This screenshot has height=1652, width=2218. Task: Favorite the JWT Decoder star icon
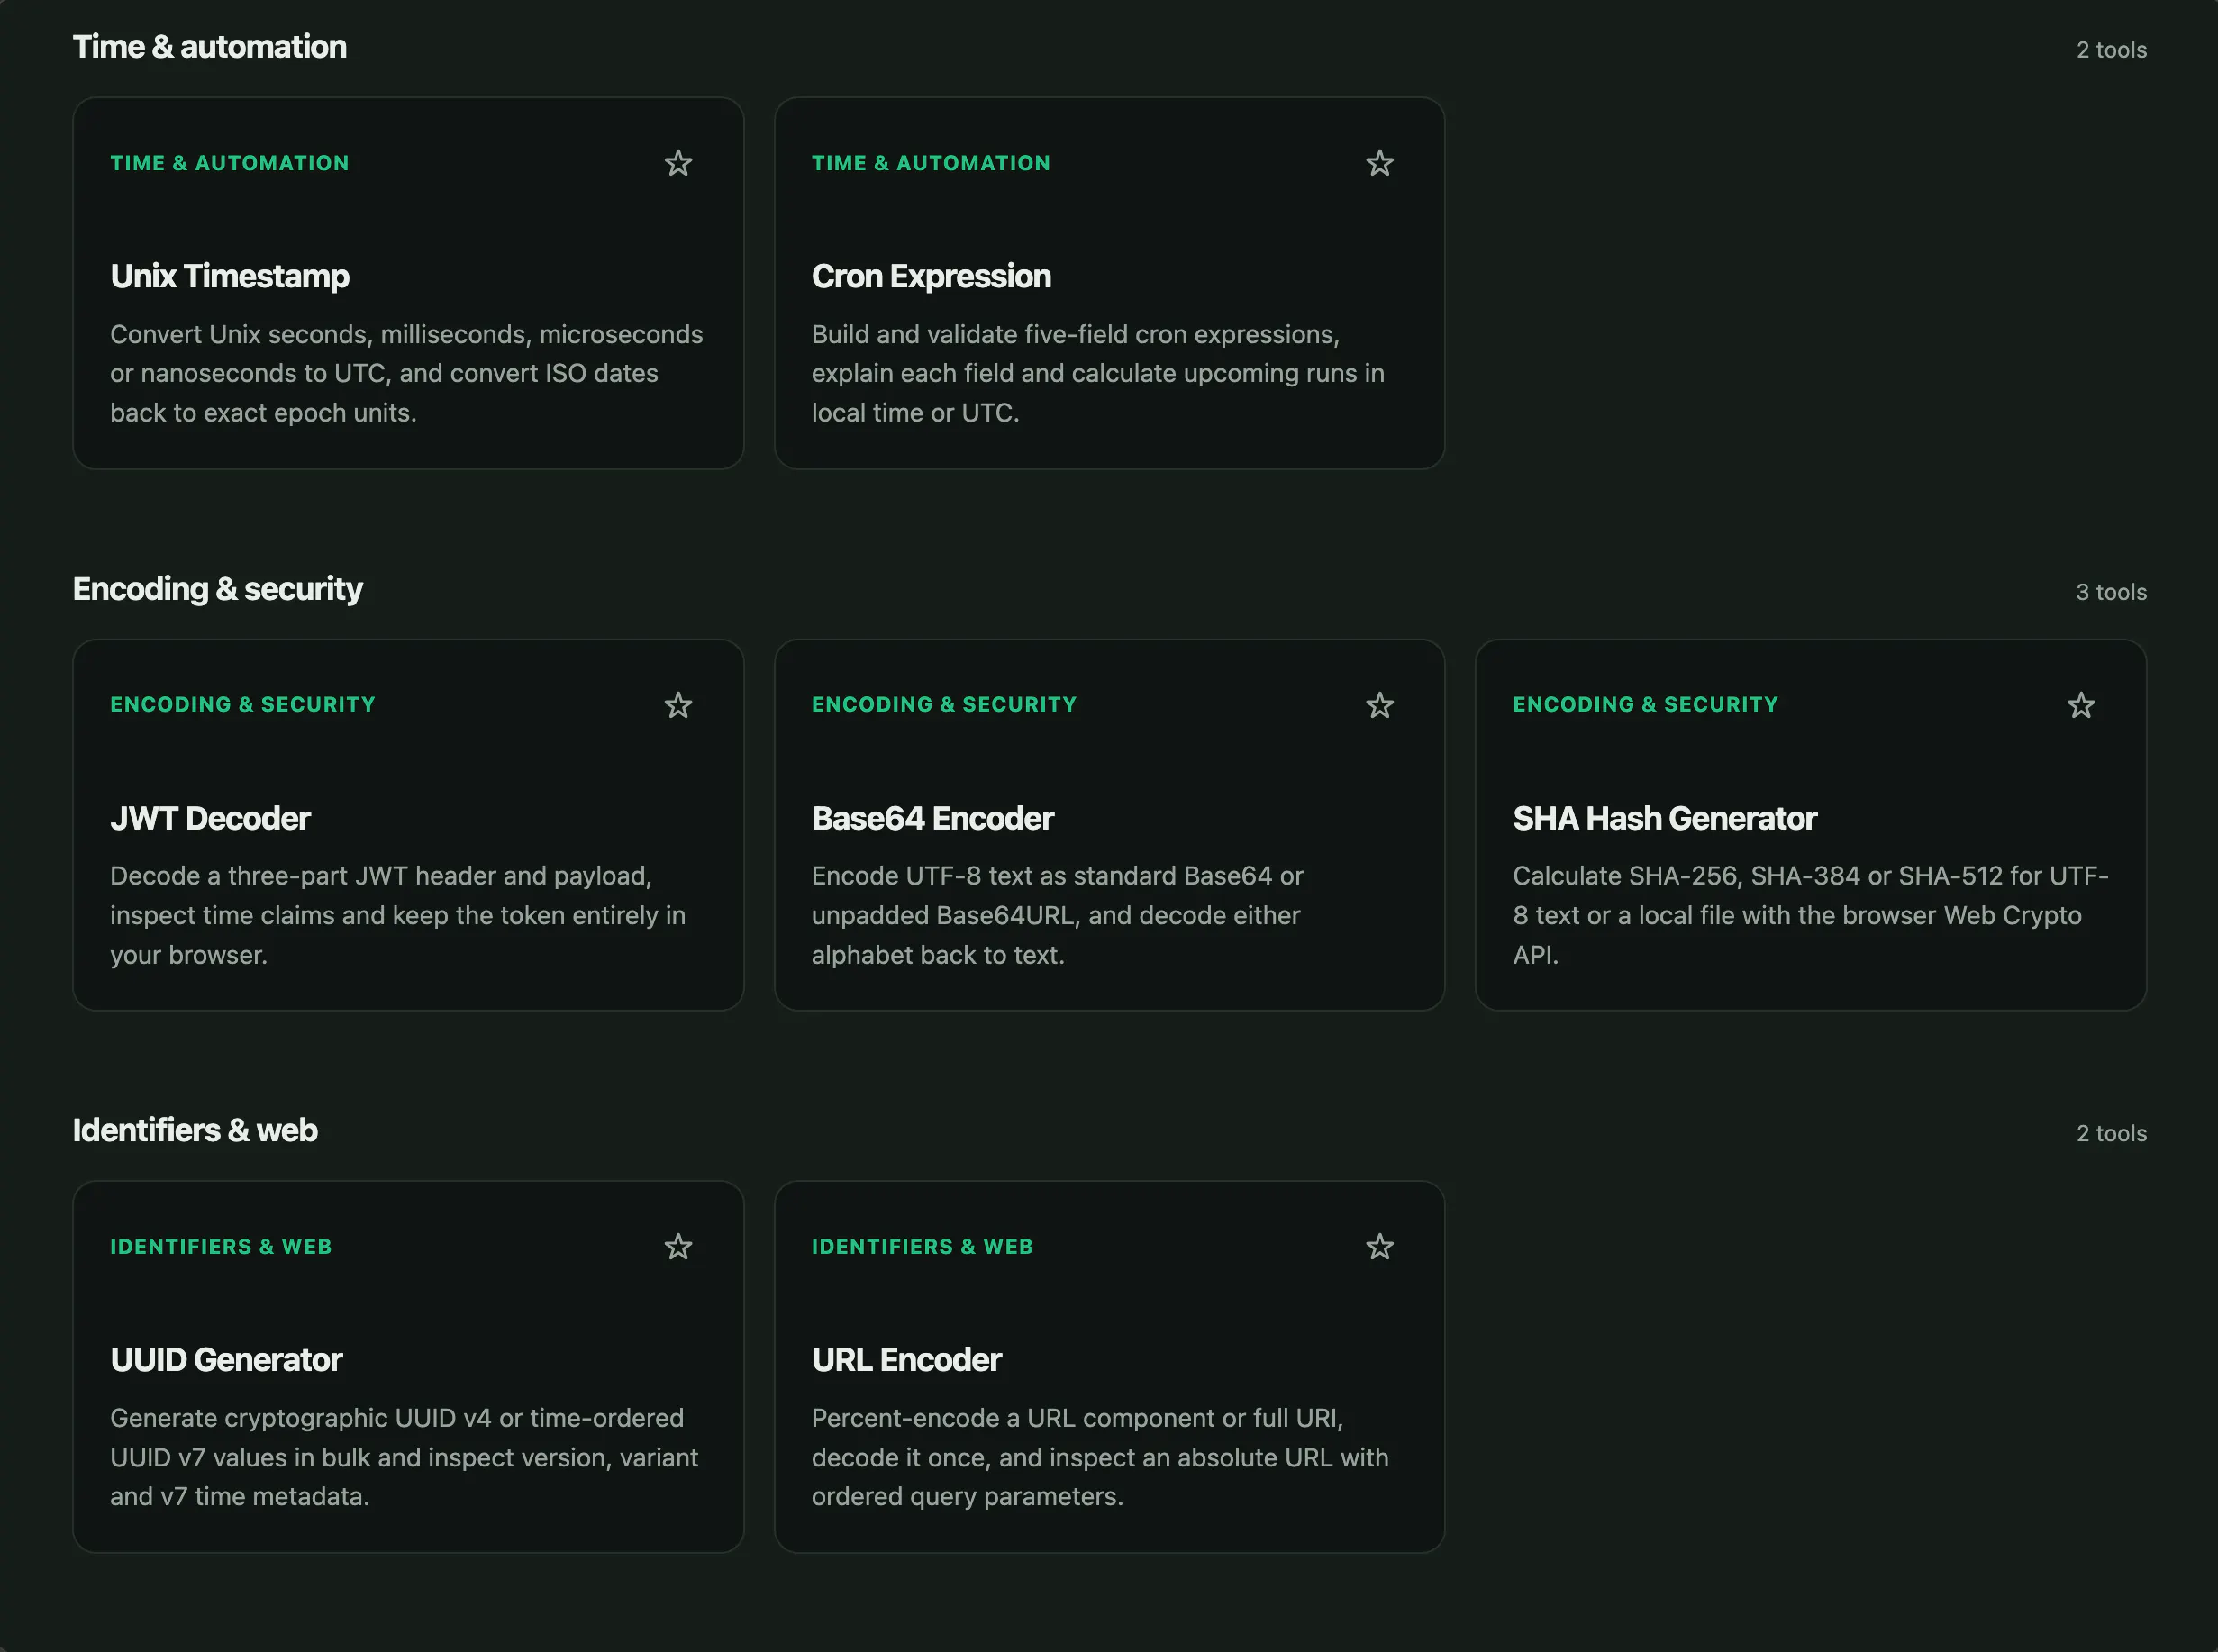[x=678, y=705]
